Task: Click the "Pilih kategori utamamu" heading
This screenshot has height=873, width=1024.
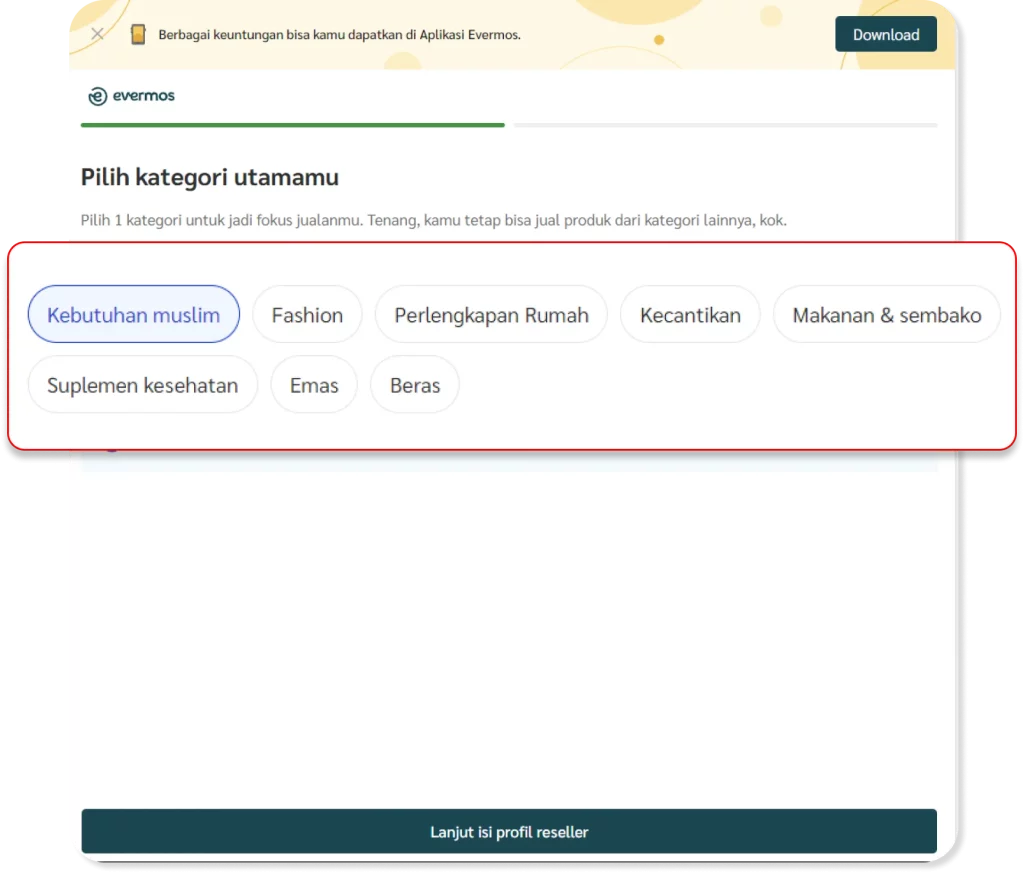Action: [x=209, y=177]
